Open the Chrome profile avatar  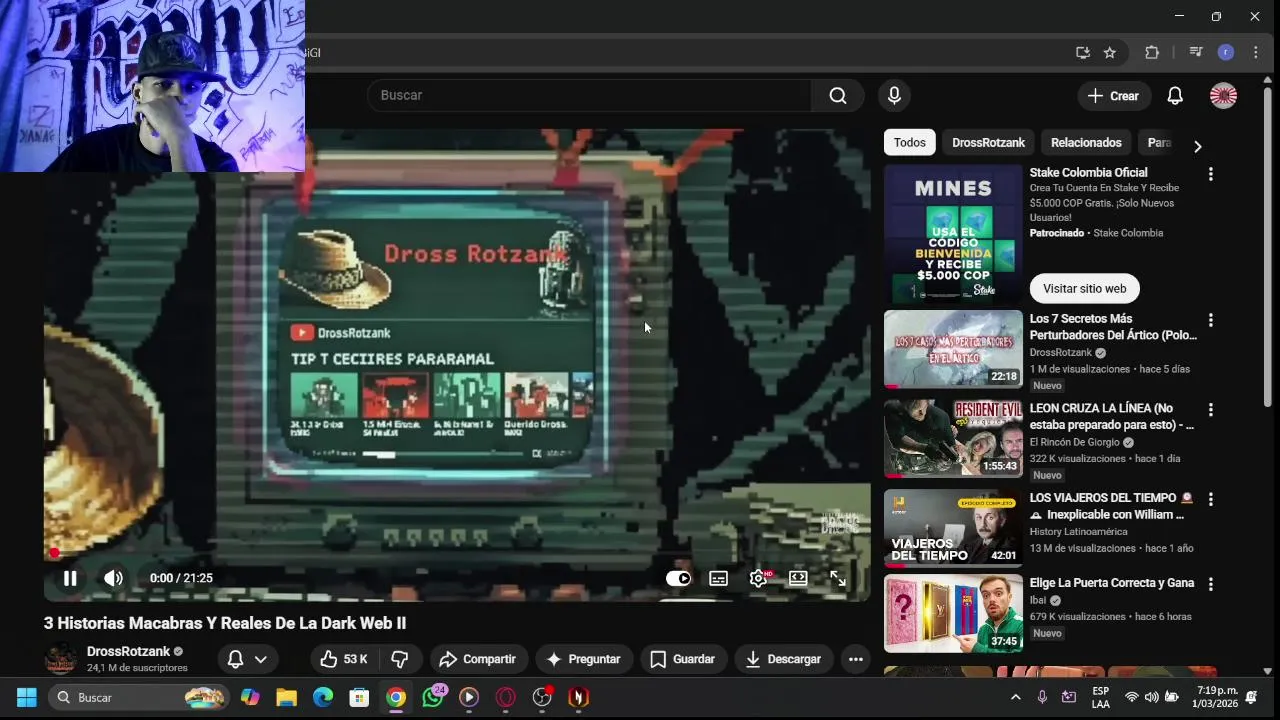pos(1226,52)
